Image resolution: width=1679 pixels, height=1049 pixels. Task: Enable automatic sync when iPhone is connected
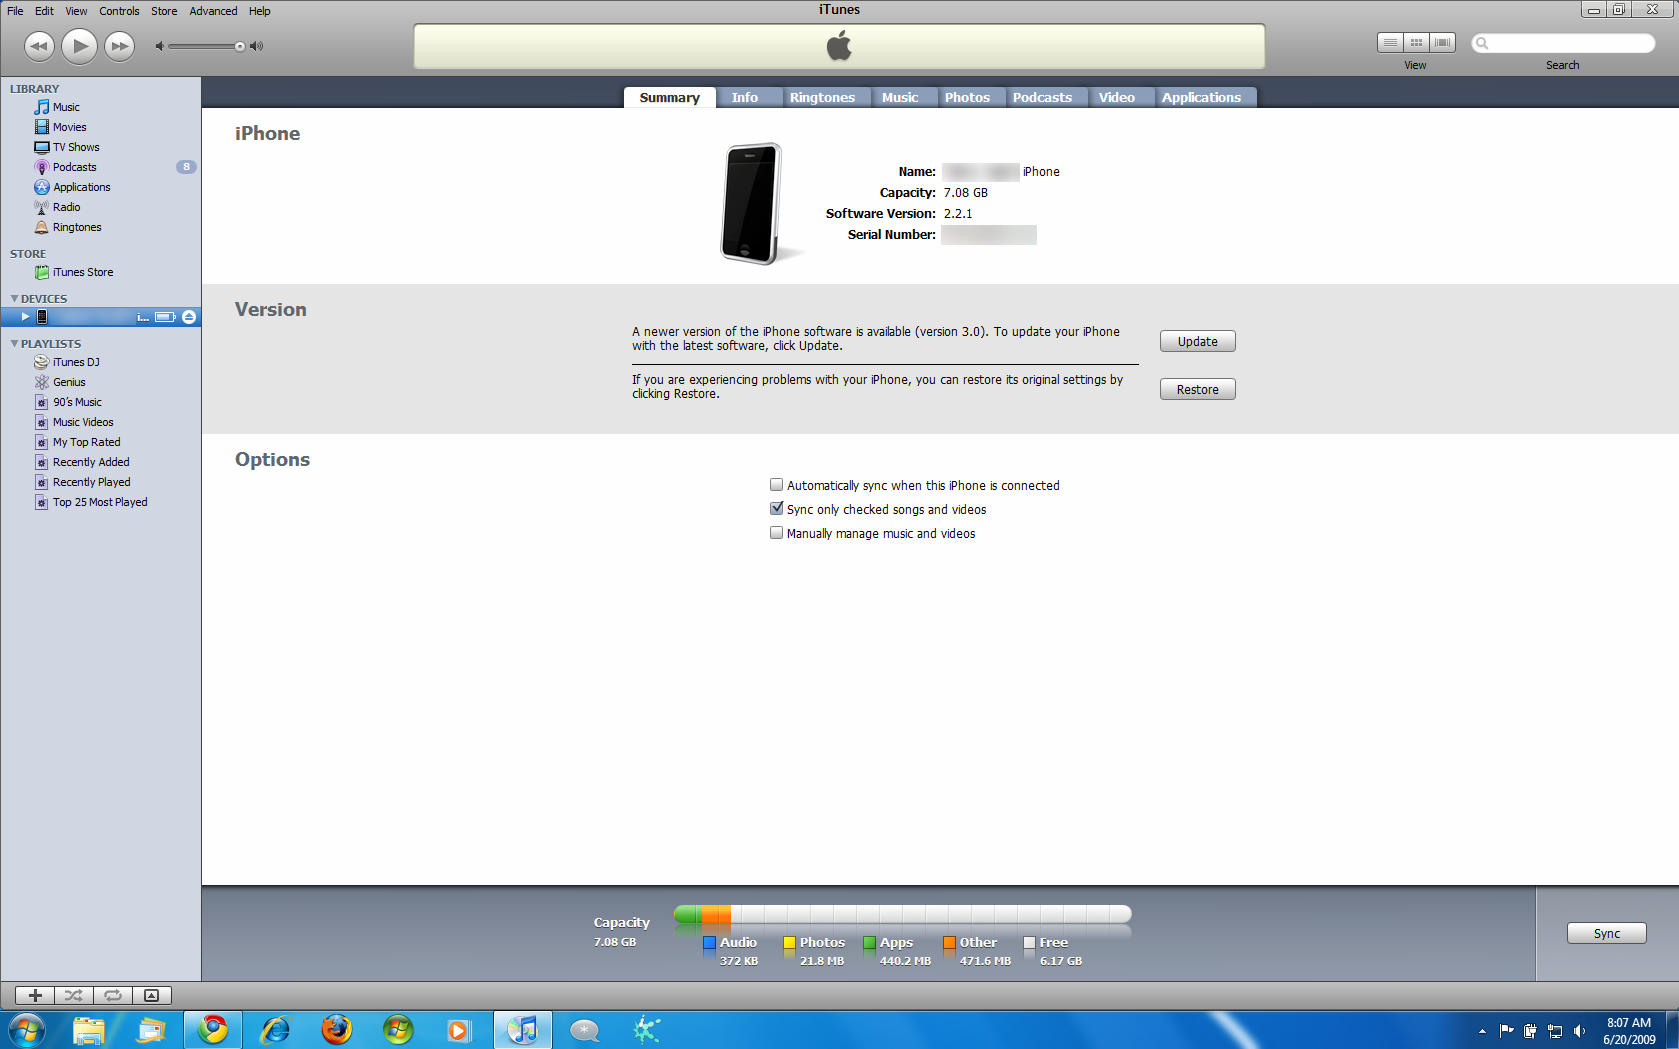(776, 485)
